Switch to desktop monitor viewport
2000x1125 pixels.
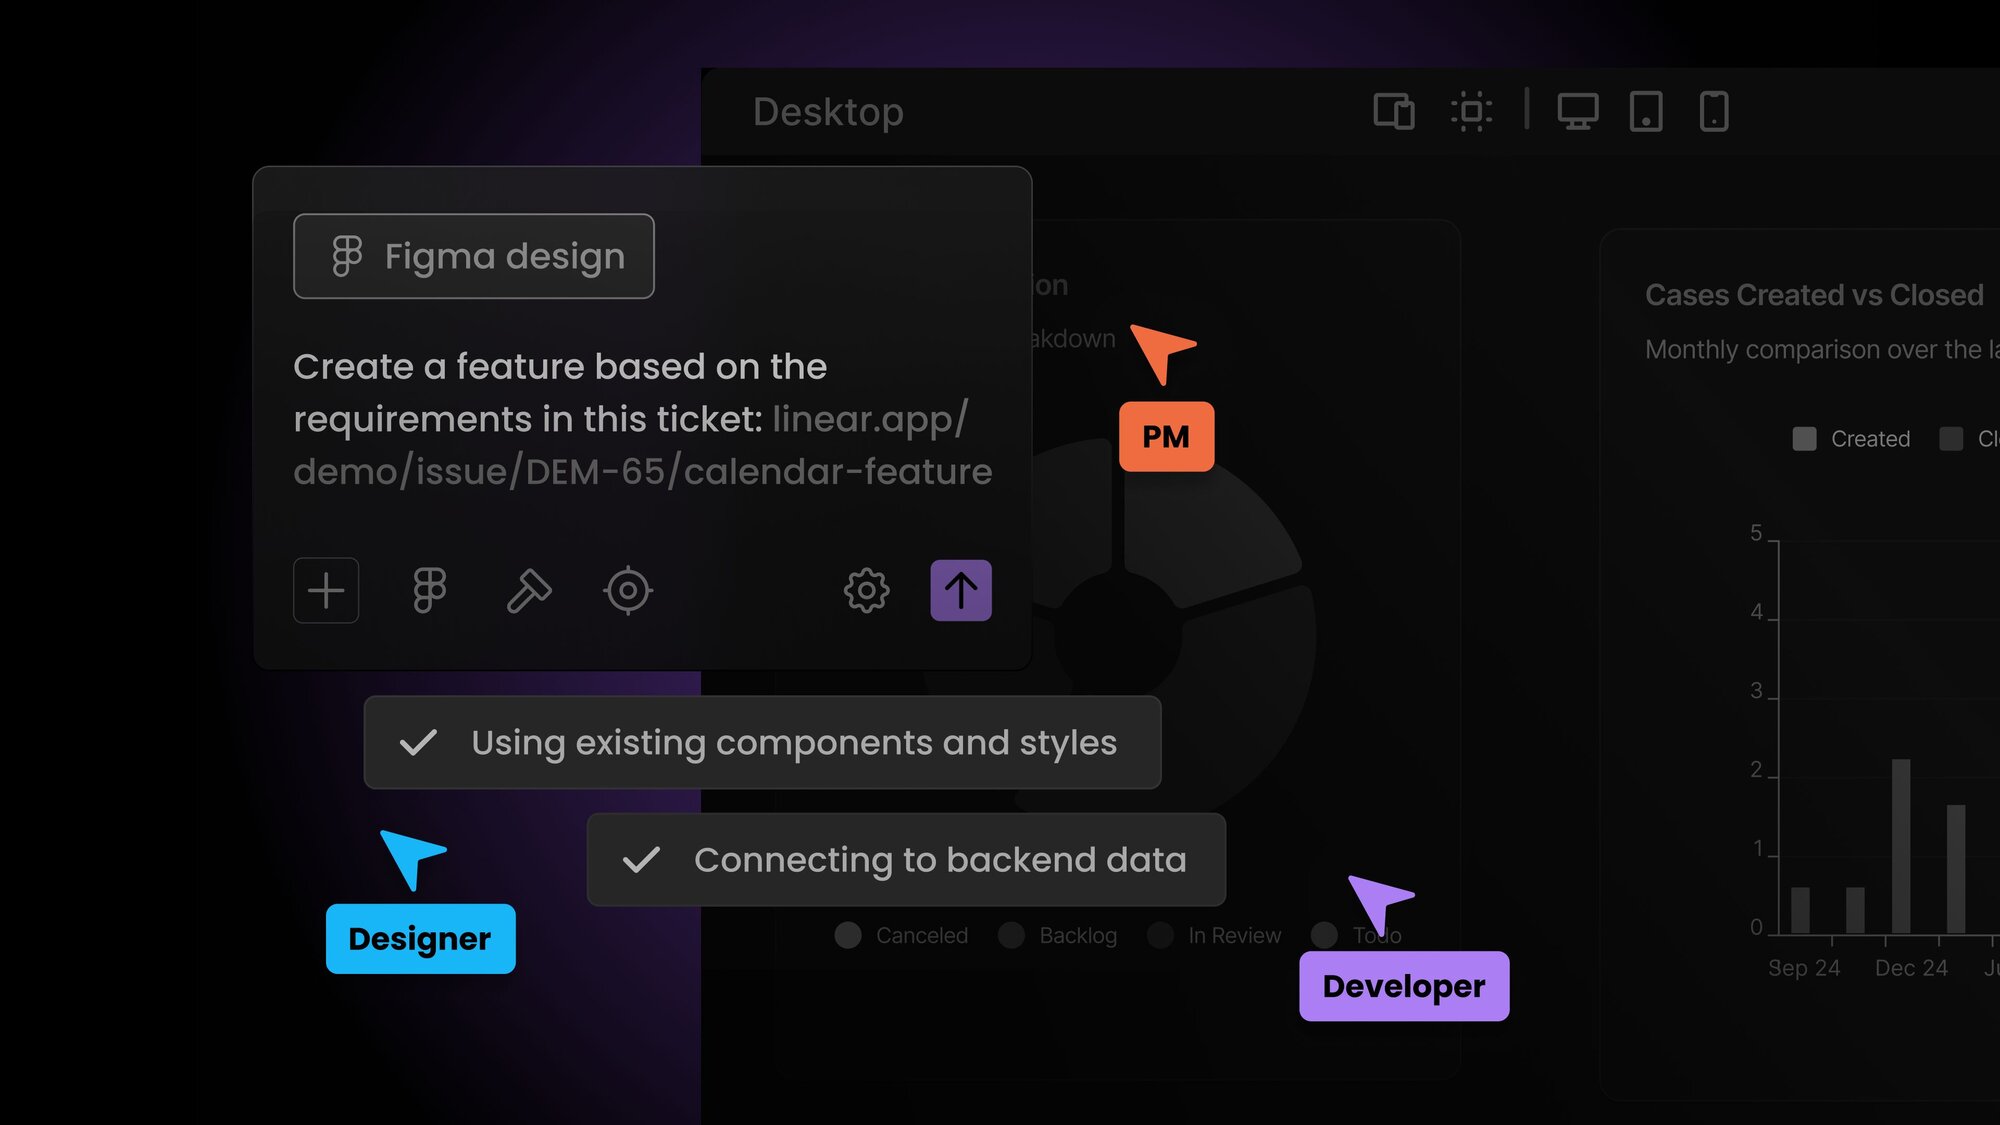coord(1578,111)
